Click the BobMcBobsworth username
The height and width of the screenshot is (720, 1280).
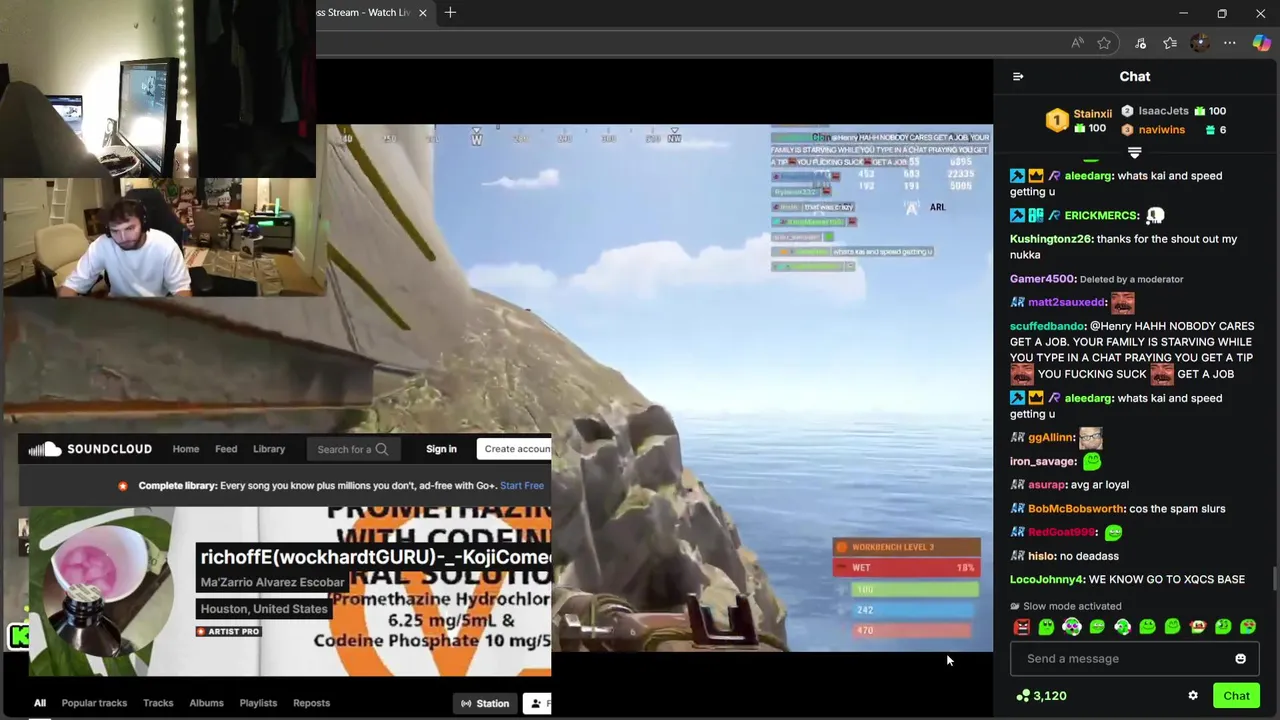1075,509
